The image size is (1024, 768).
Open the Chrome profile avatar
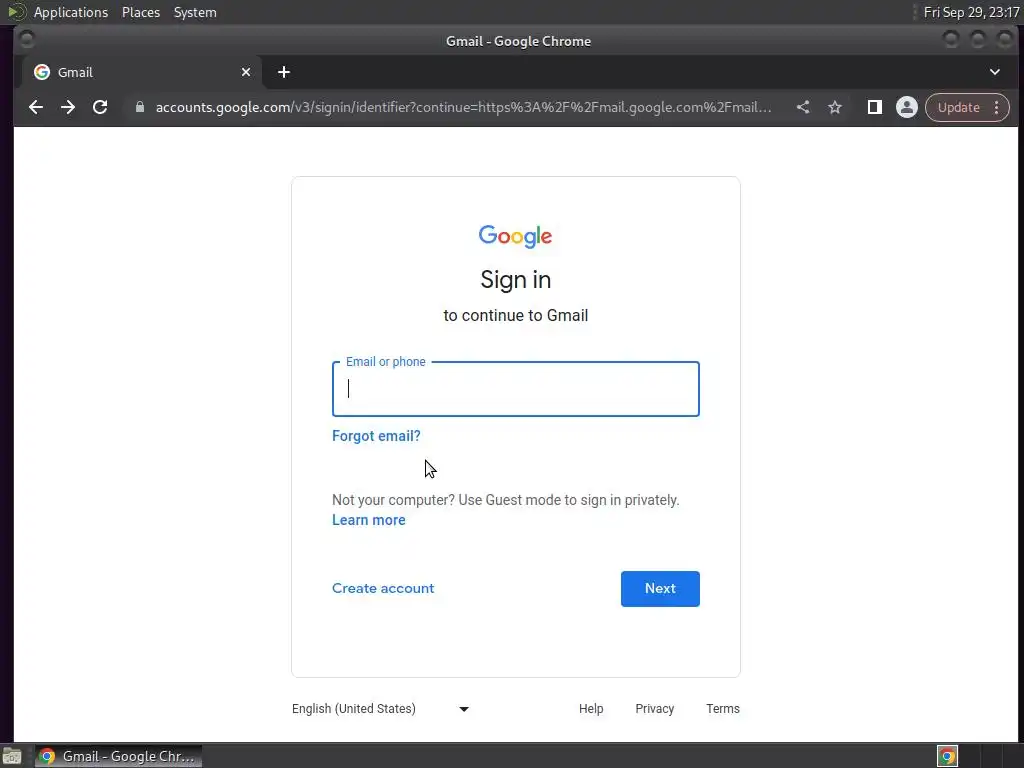point(906,107)
